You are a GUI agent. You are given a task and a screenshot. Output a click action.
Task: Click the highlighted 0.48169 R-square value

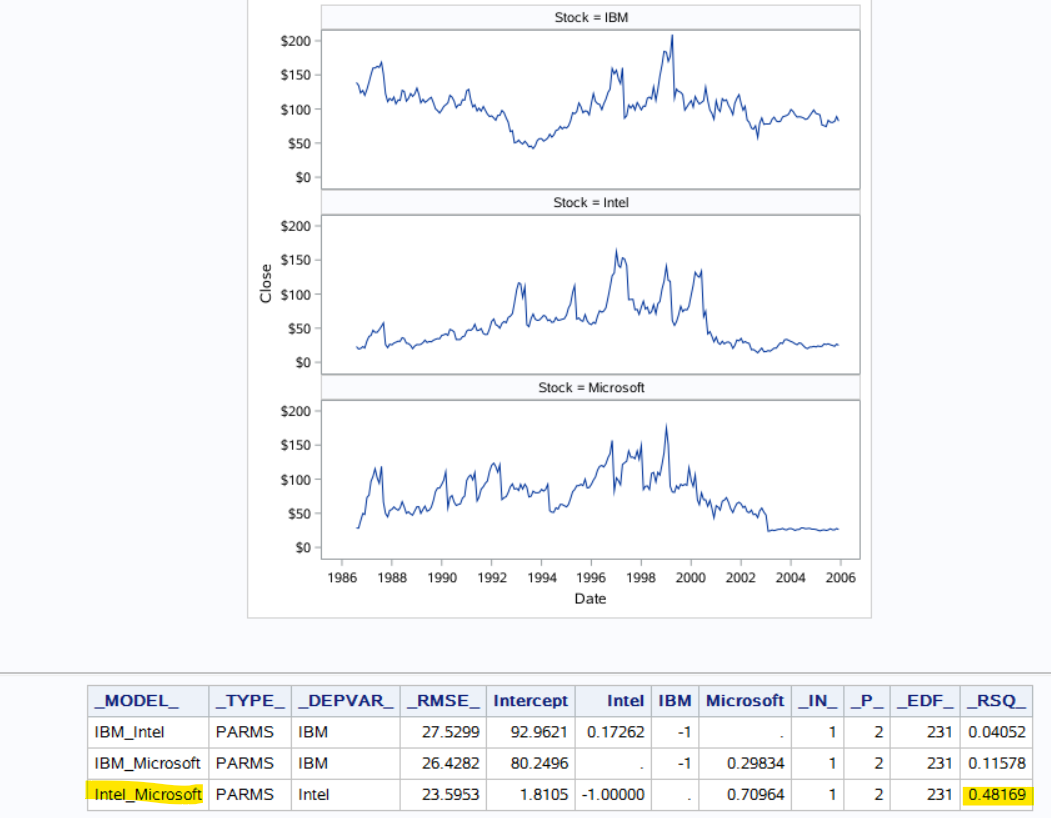[997, 796]
